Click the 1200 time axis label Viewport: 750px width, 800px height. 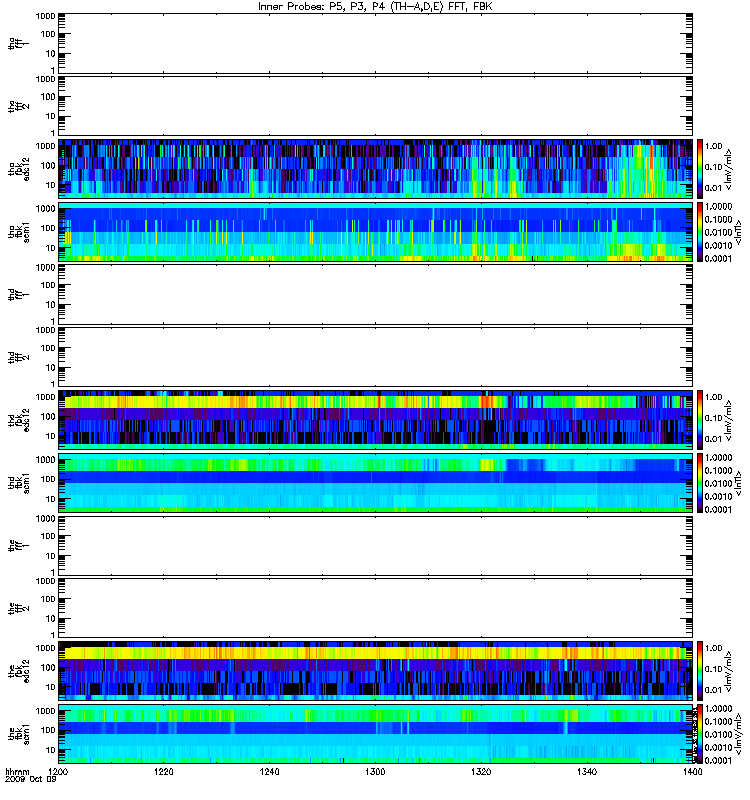tap(59, 771)
